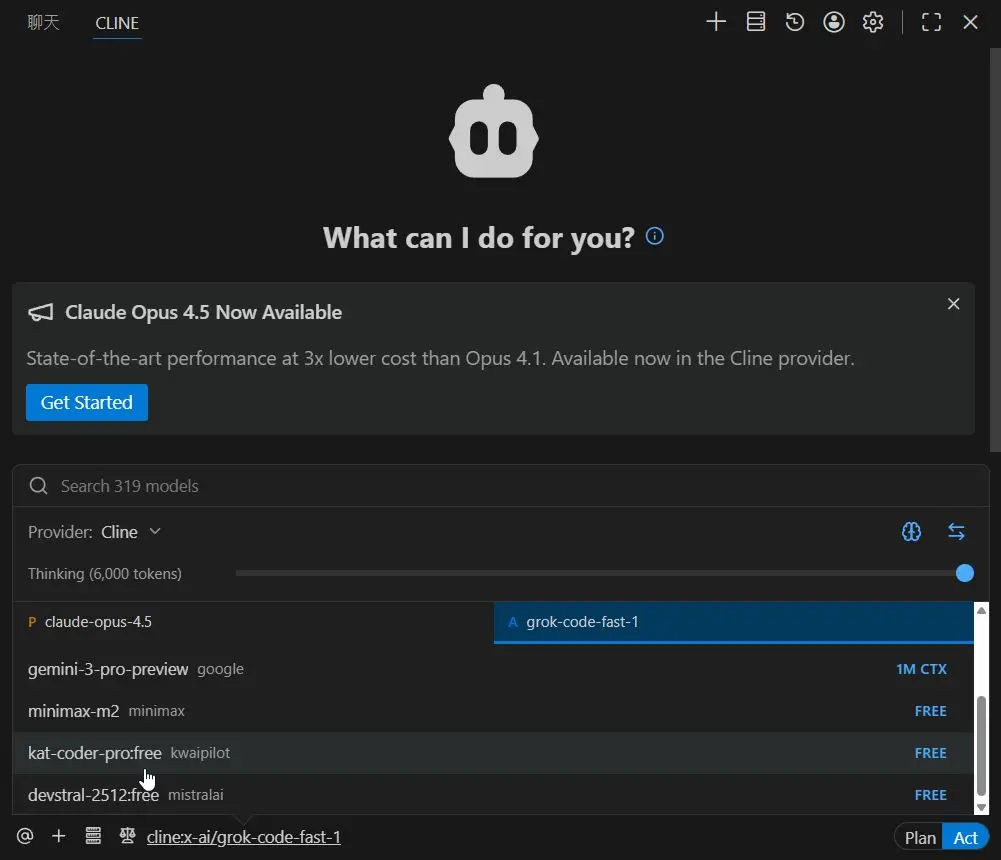Image resolution: width=1001 pixels, height=860 pixels.
Task: Open the task history clock icon
Action: pyautogui.click(x=795, y=22)
